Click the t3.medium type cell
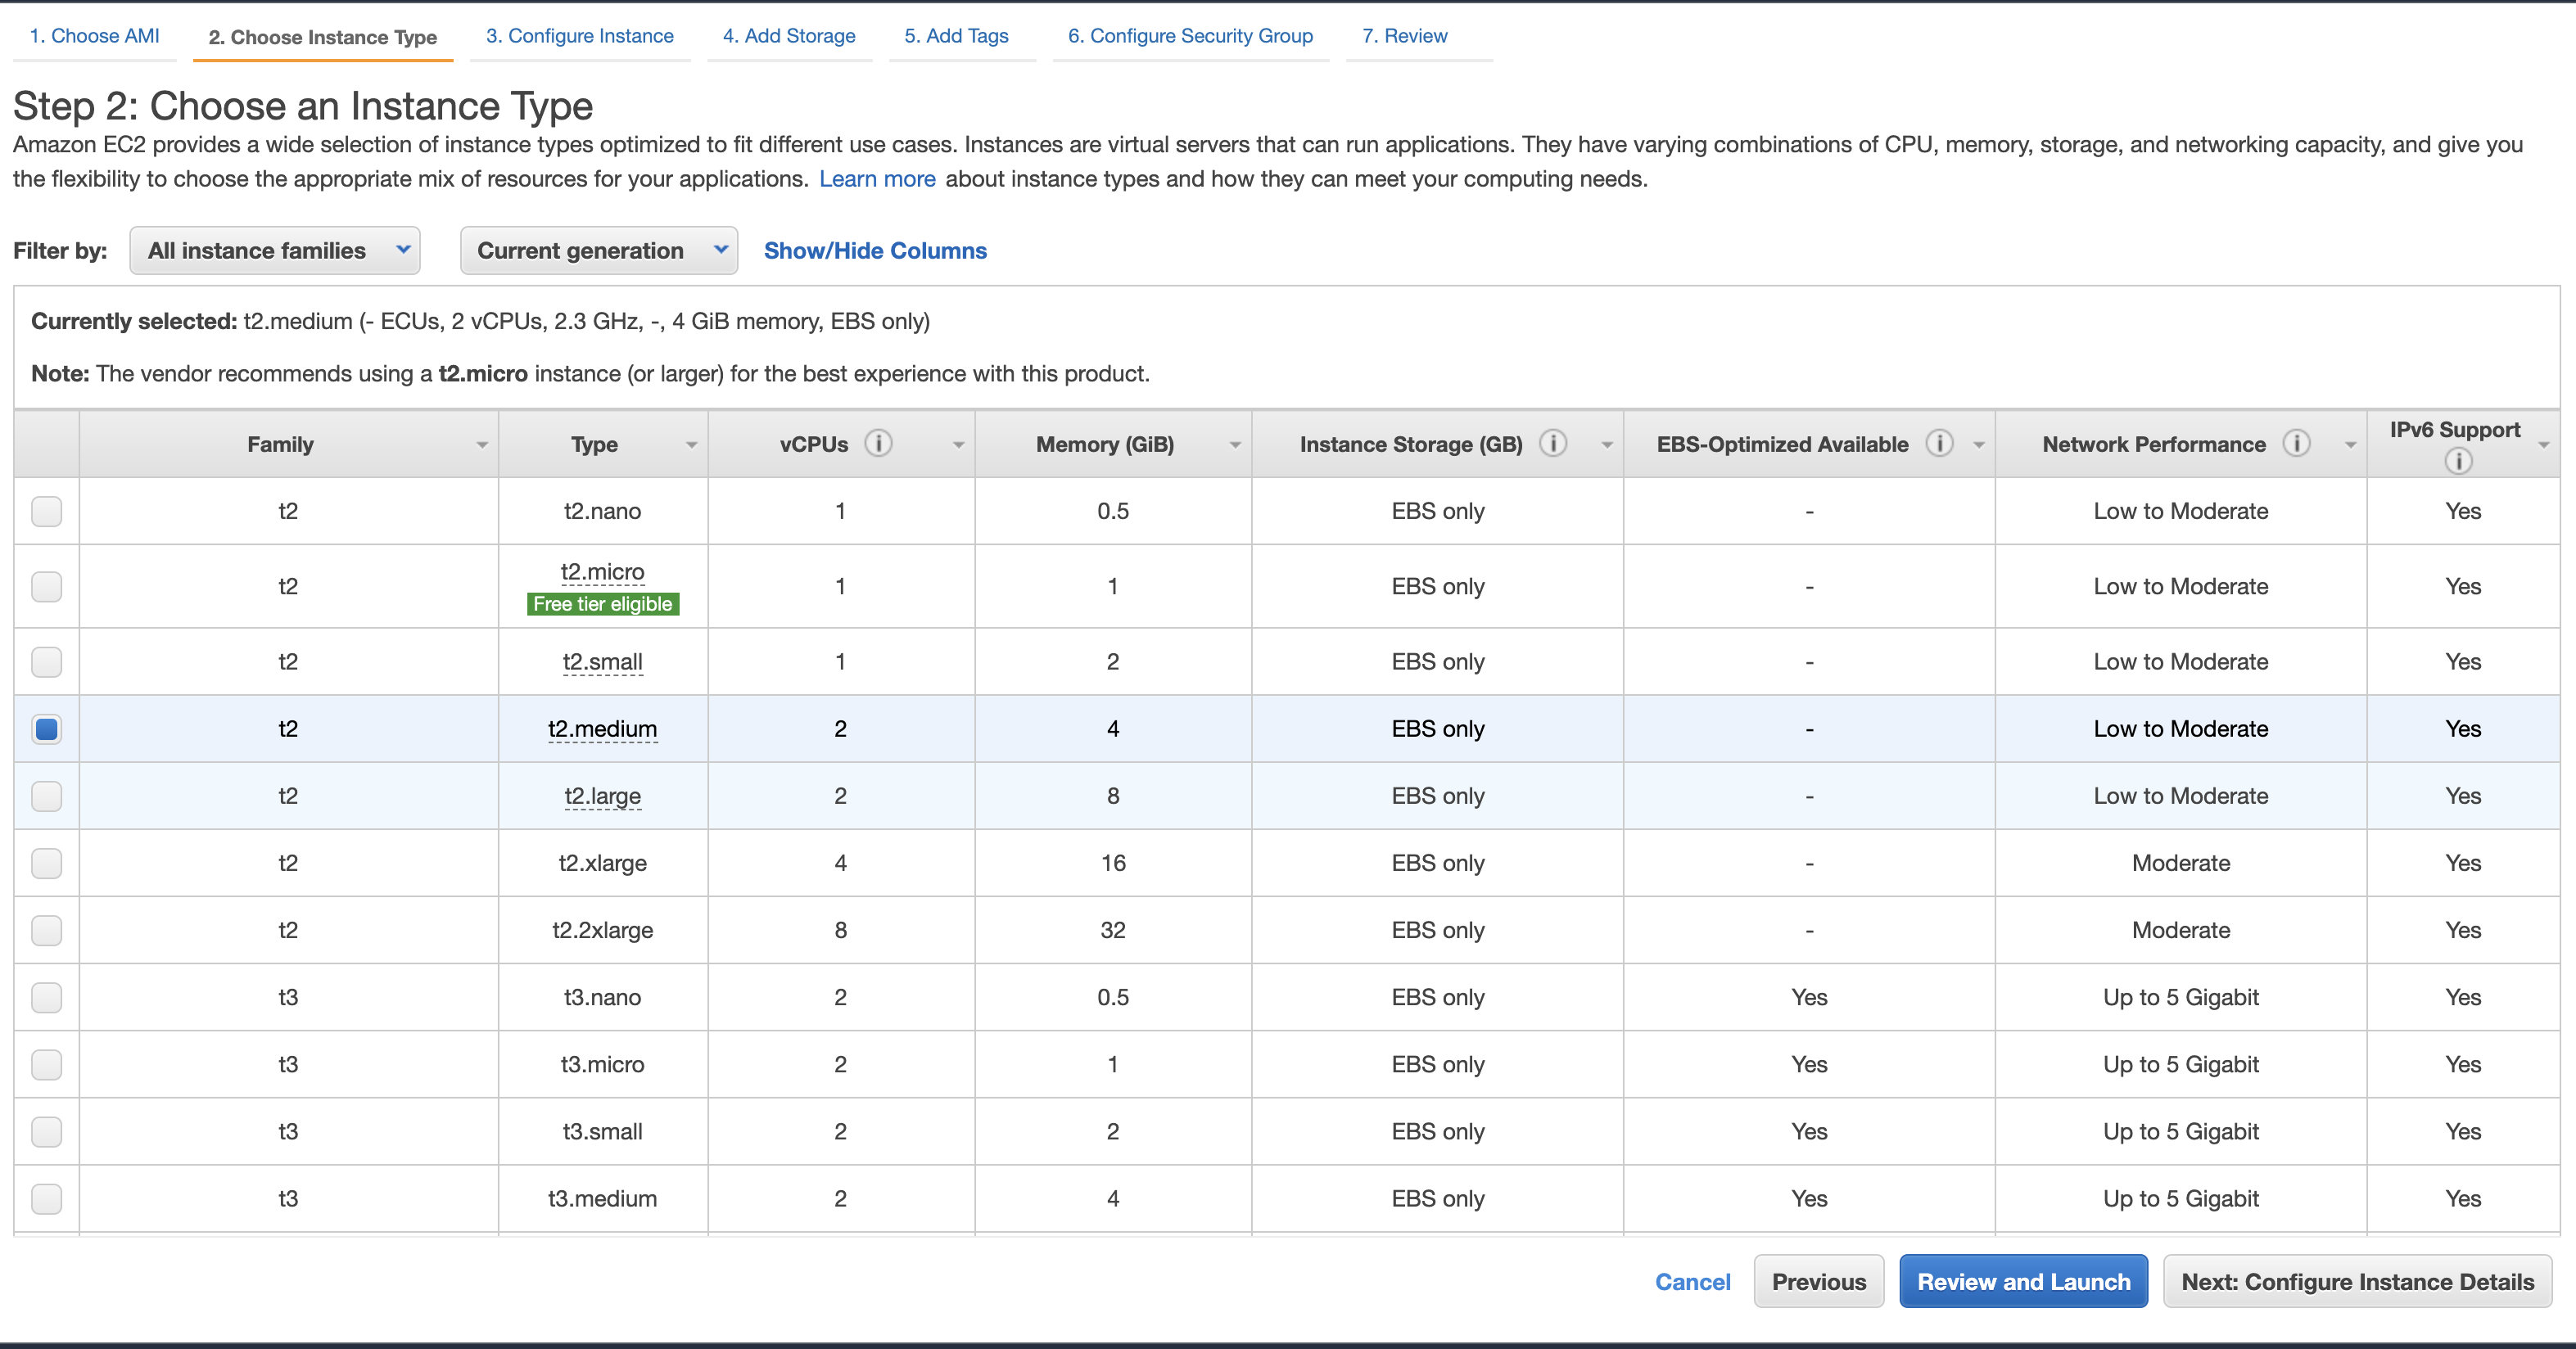 [603, 1198]
